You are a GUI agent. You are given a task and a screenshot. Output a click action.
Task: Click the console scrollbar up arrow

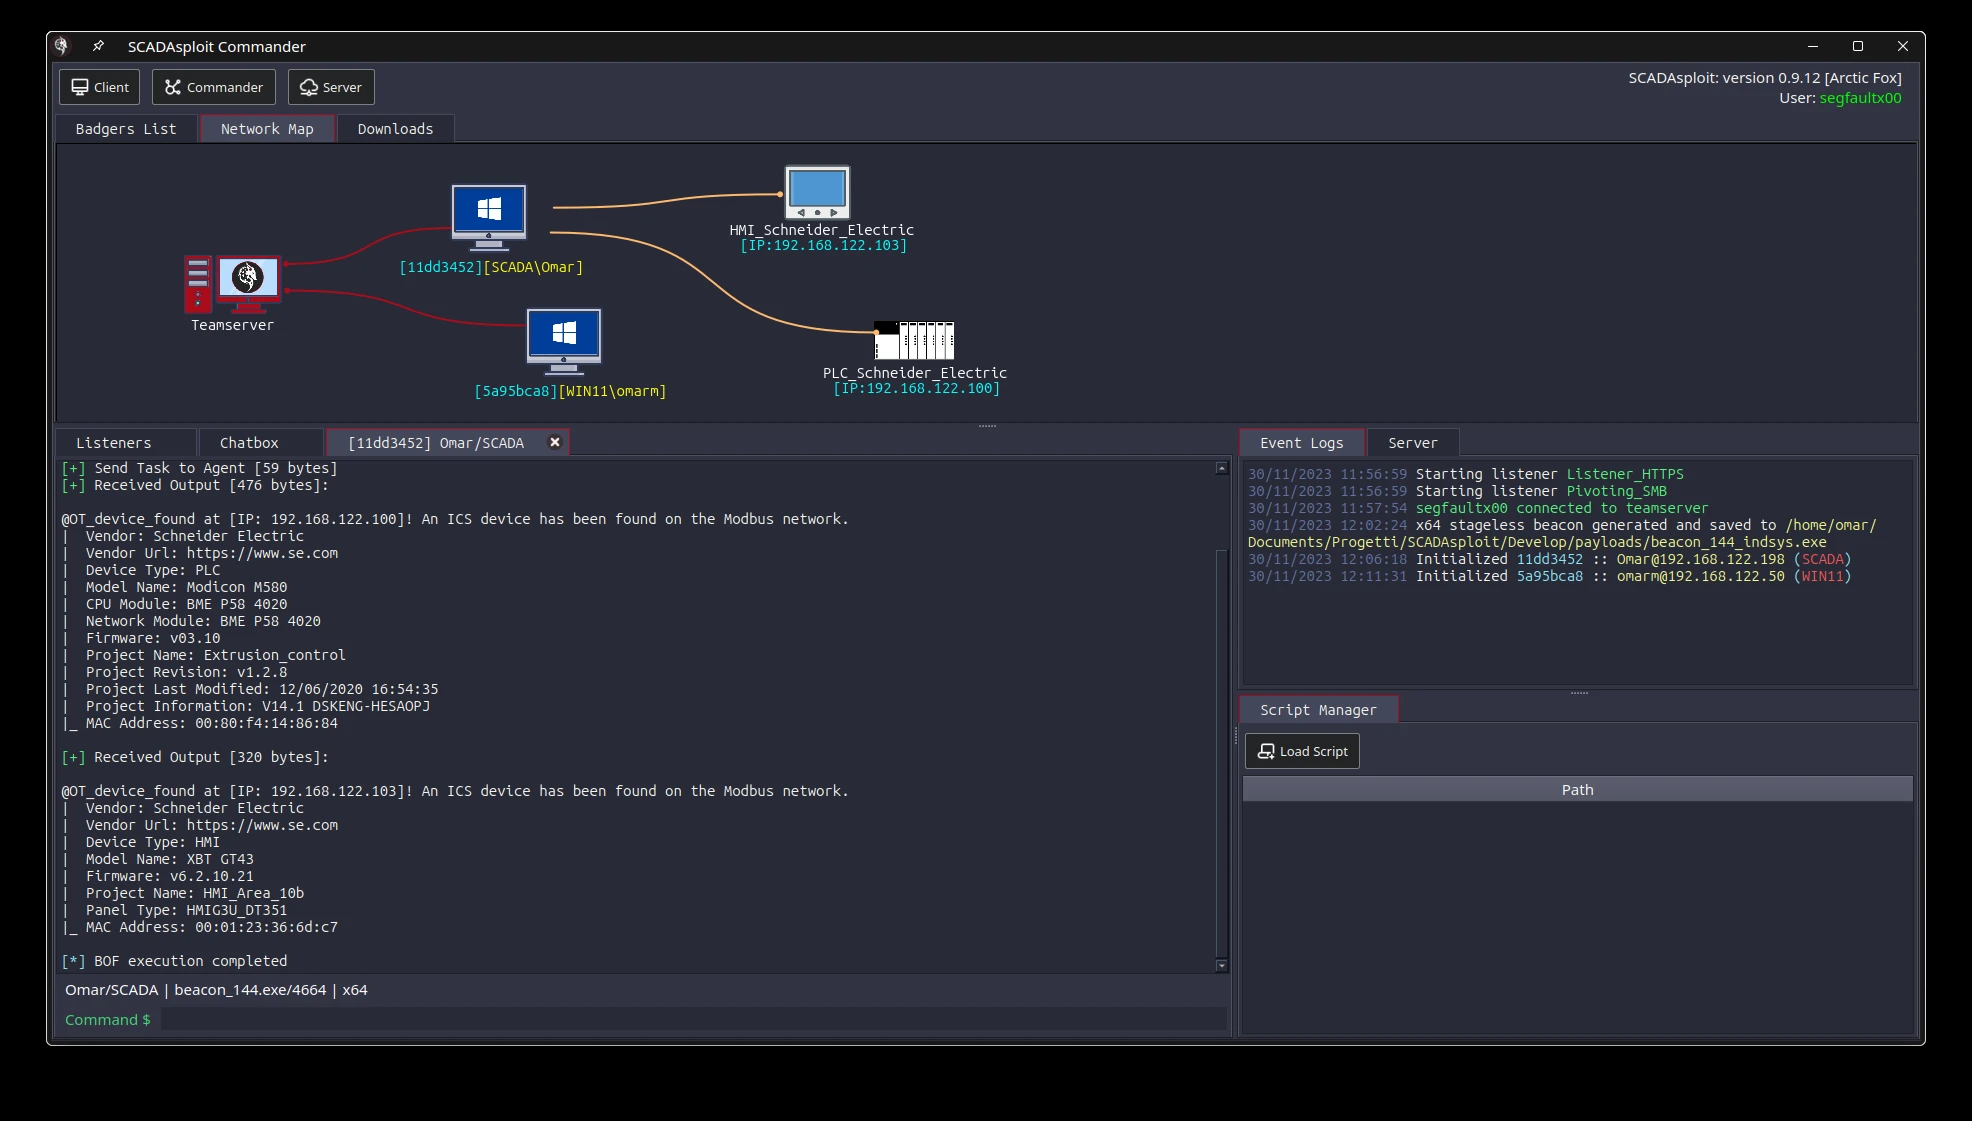[x=1221, y=468]
